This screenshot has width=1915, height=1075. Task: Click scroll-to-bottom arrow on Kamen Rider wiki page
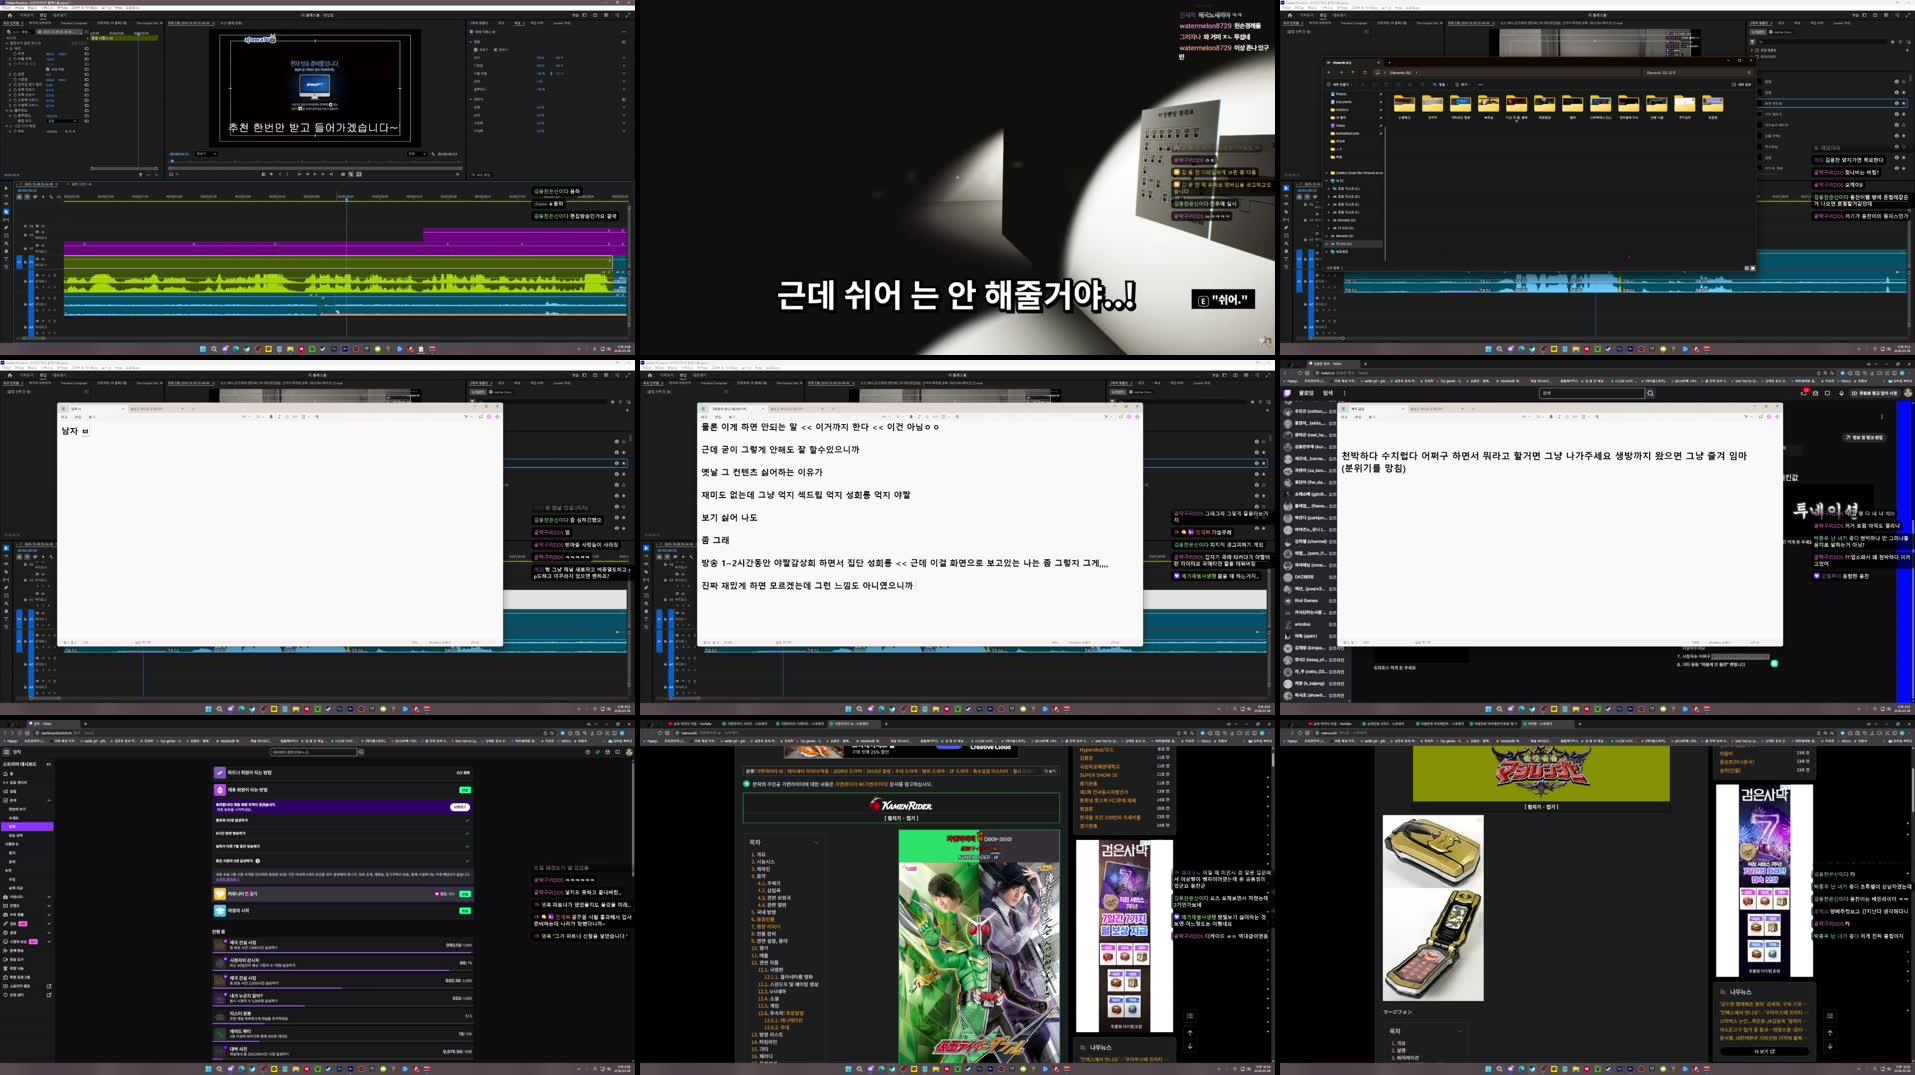click(1190, 1047)
